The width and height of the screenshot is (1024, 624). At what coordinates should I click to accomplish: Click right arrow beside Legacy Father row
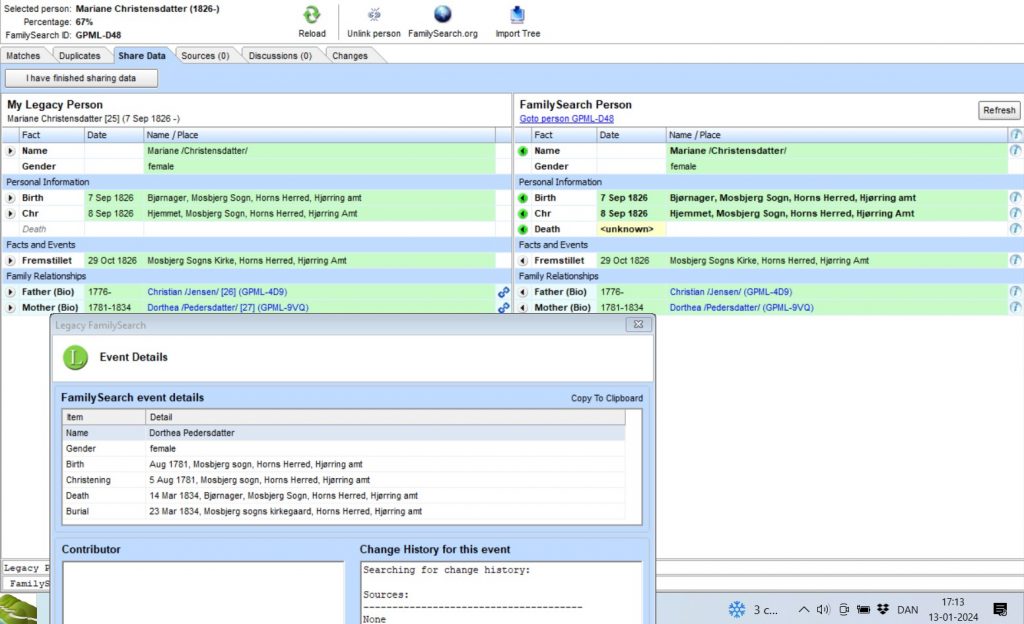(10, 292)
